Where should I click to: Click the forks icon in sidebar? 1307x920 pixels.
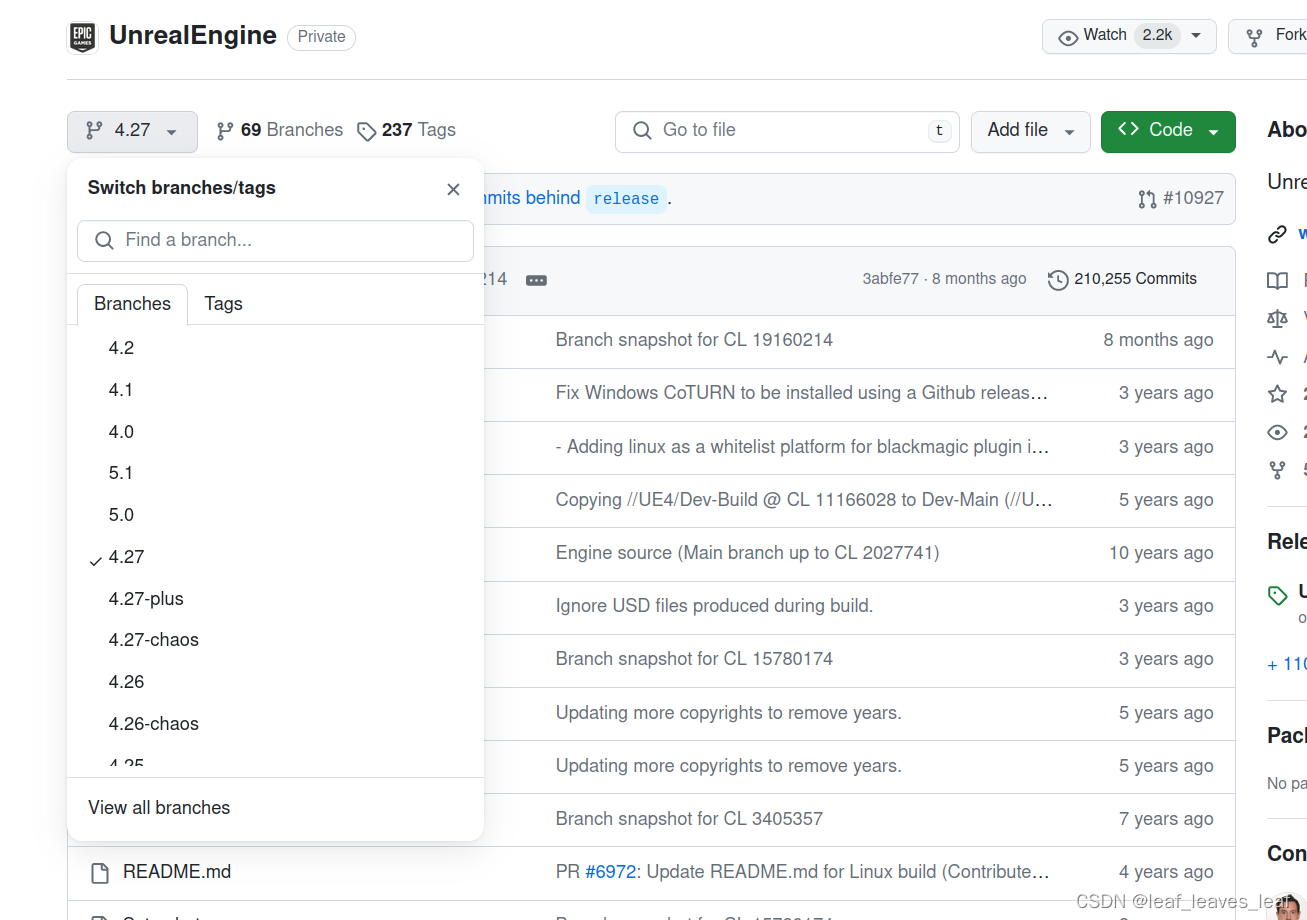pos(1277,469)
